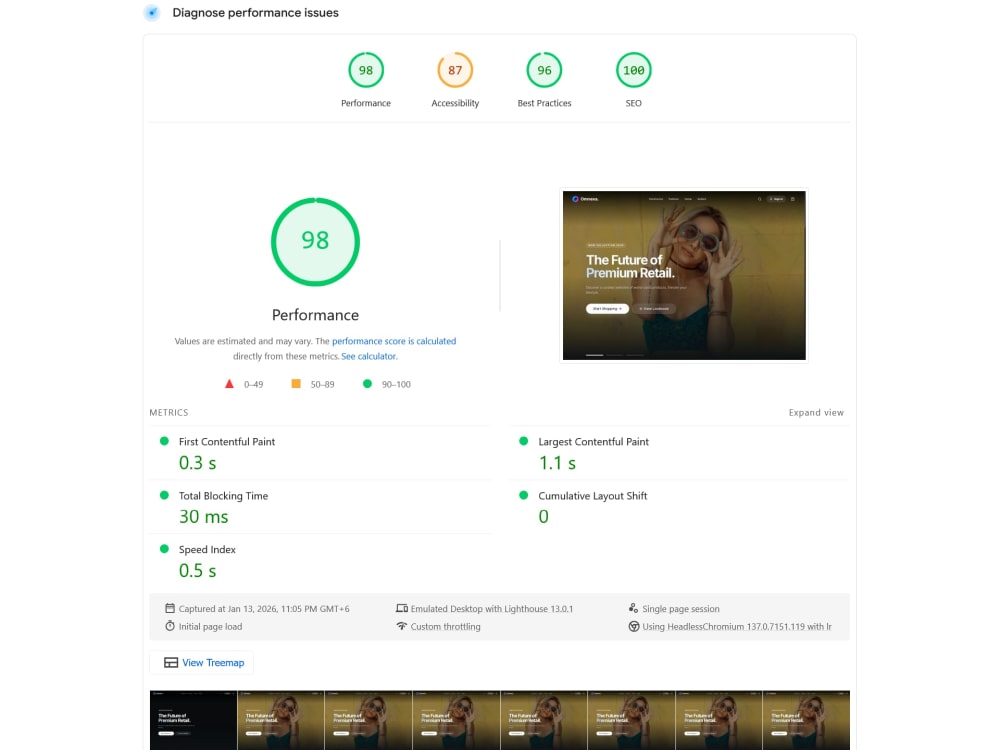Image resolution: width=1000 pixels, height=750 pixels.
Task: Open the See calculator link
Action: (369, 357)
